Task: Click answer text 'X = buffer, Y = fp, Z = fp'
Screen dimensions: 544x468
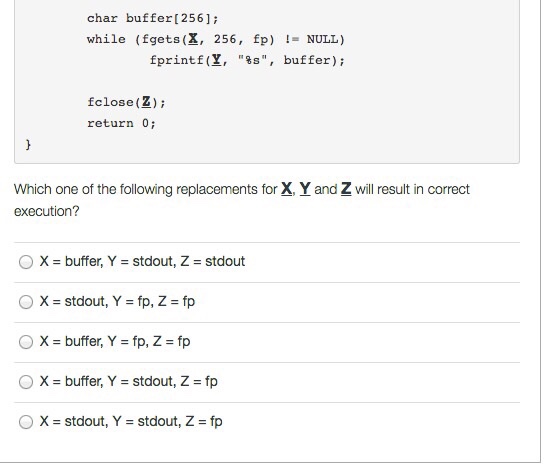Action: [x=115, y=341]
